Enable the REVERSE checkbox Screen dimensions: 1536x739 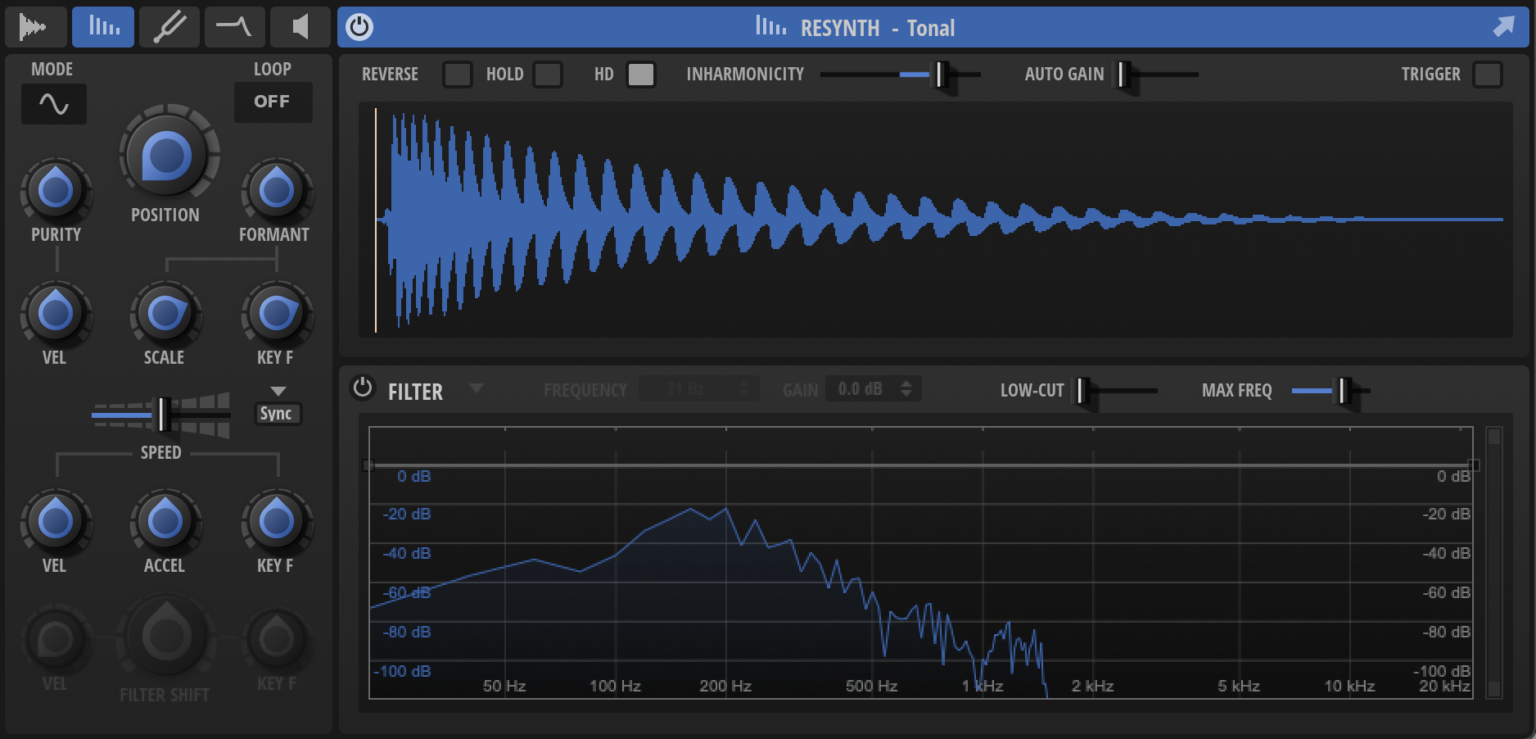(x=458, y=74)
